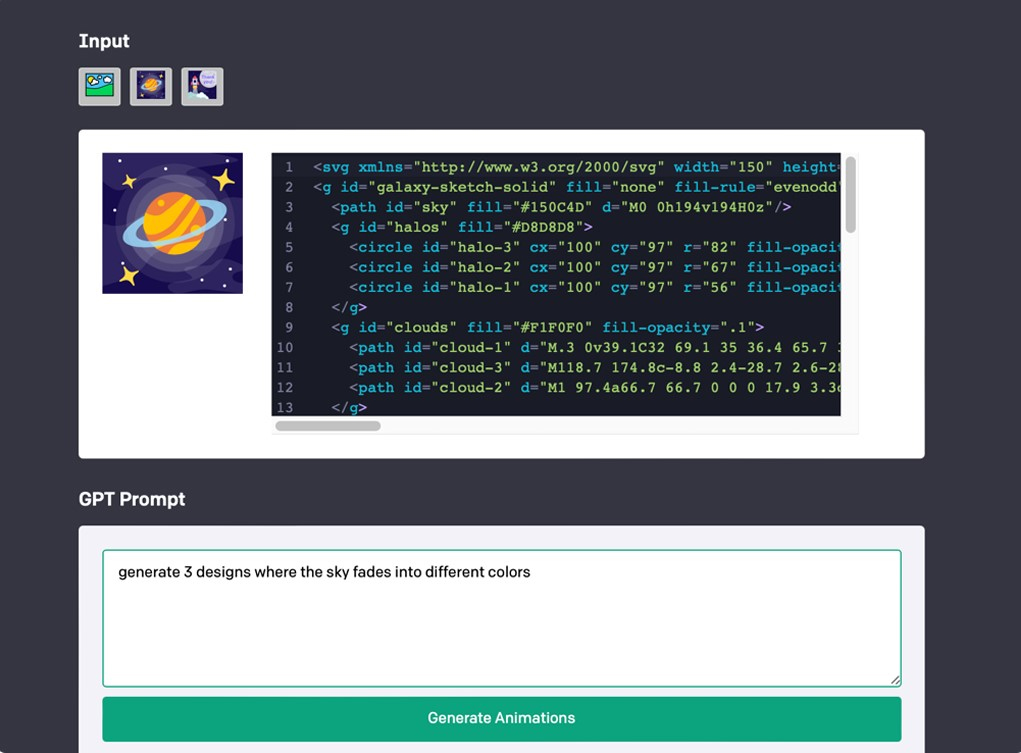Click the Generate Animations button
Screen dimensions: 1021x753
[501, 718]
